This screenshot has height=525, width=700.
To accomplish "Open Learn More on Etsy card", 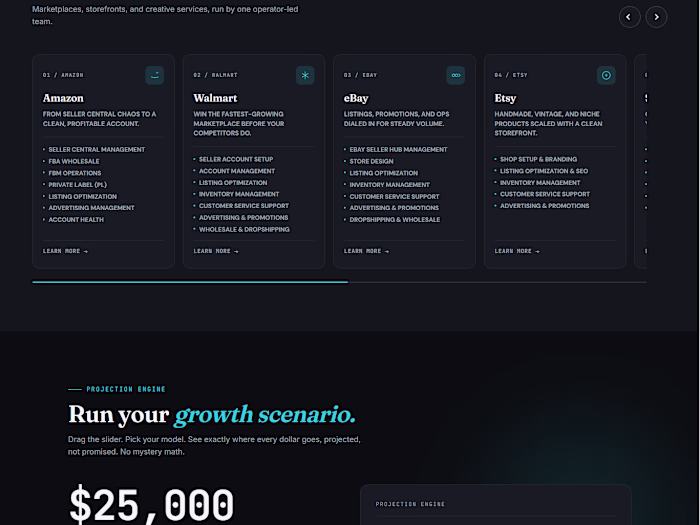I will pos(517,251).
